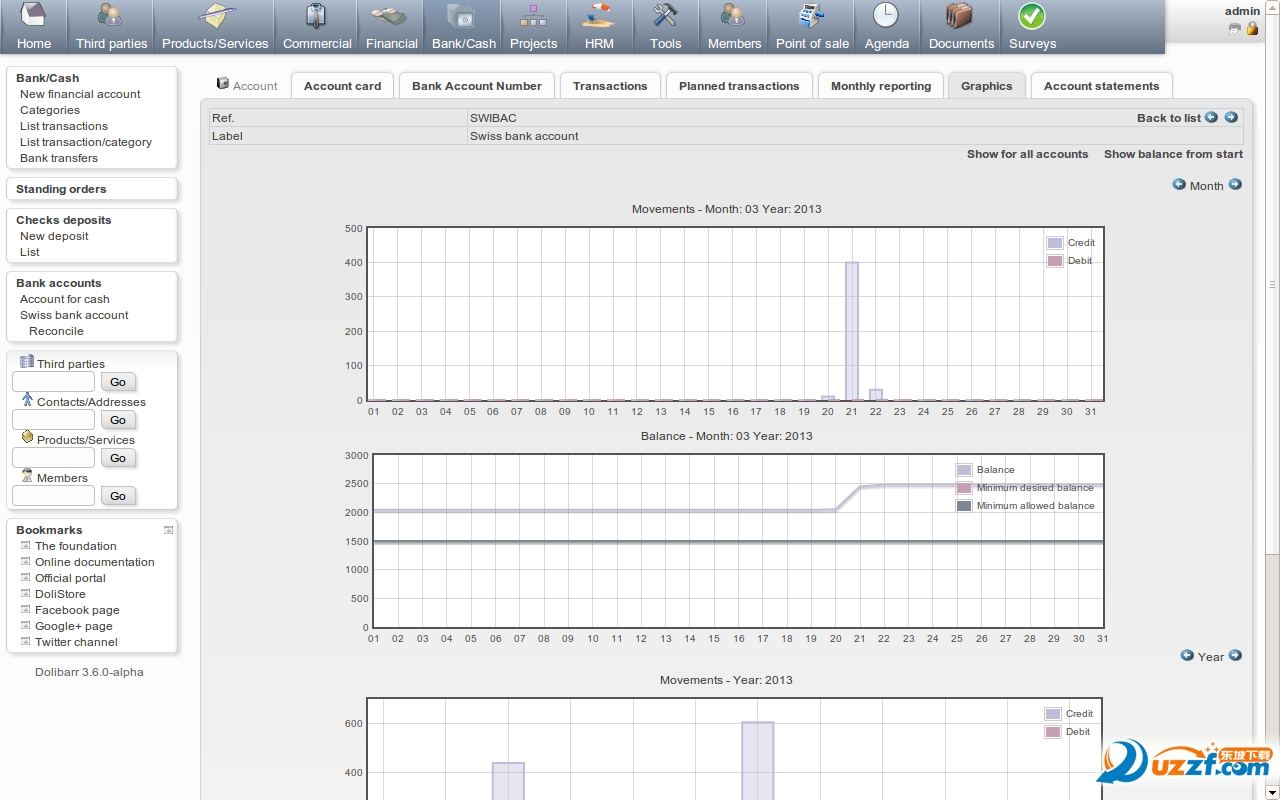Click next-record arrow beside Back to list
The width and height of the screenshot is (1280, 800).
pyautogui.click(x=1231, y=117)
